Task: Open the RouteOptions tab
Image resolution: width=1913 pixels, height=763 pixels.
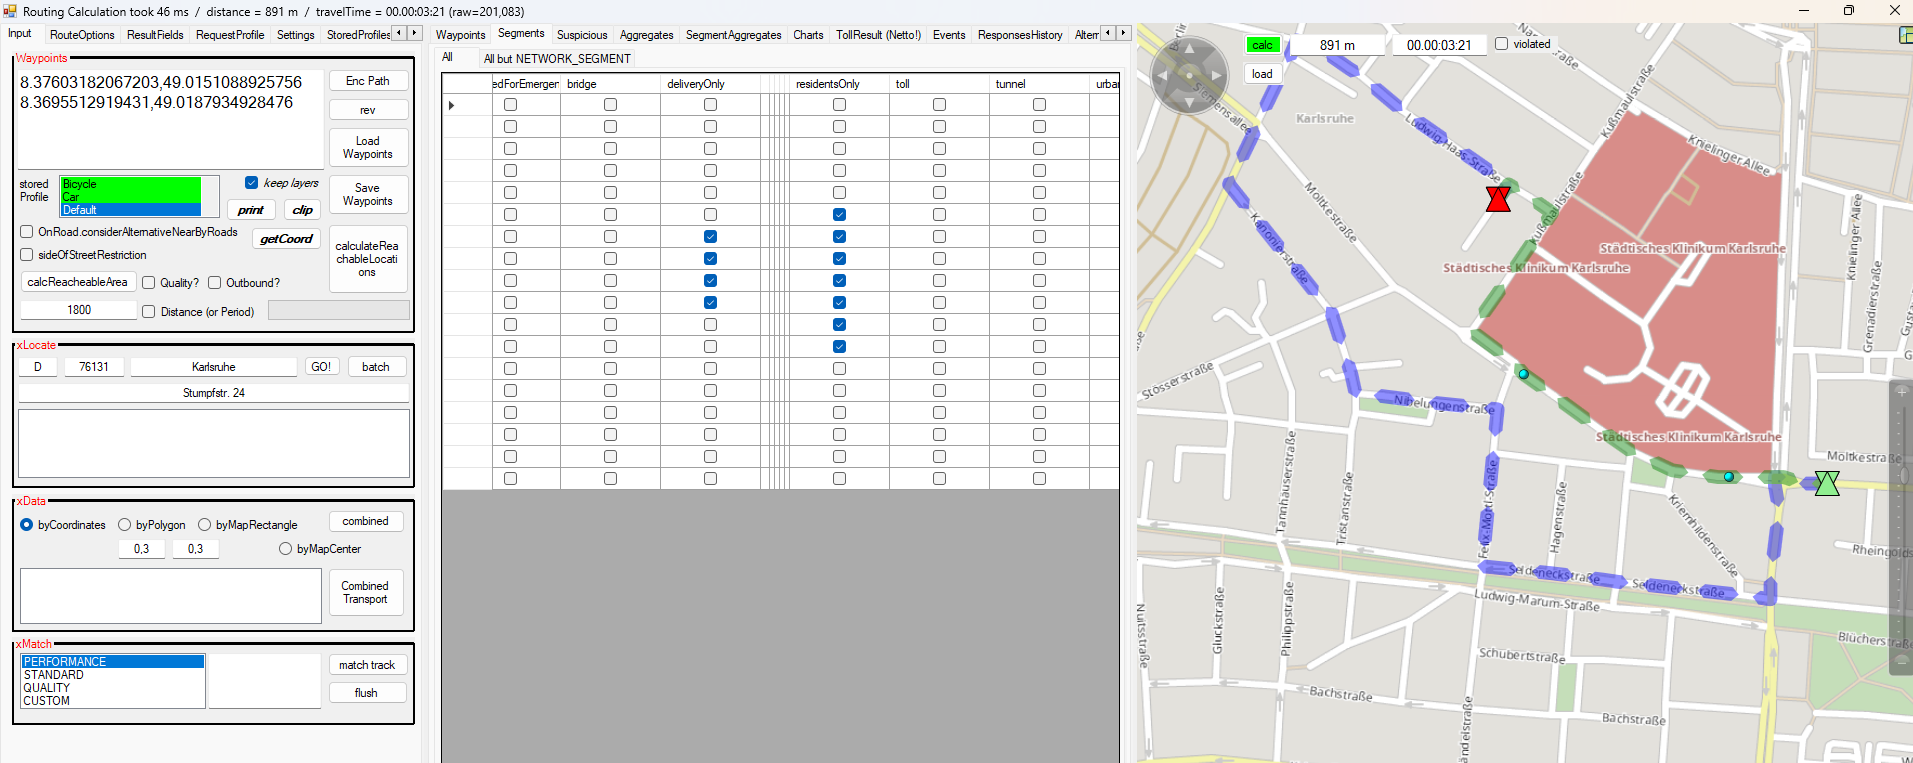Action: coord(82,35)
